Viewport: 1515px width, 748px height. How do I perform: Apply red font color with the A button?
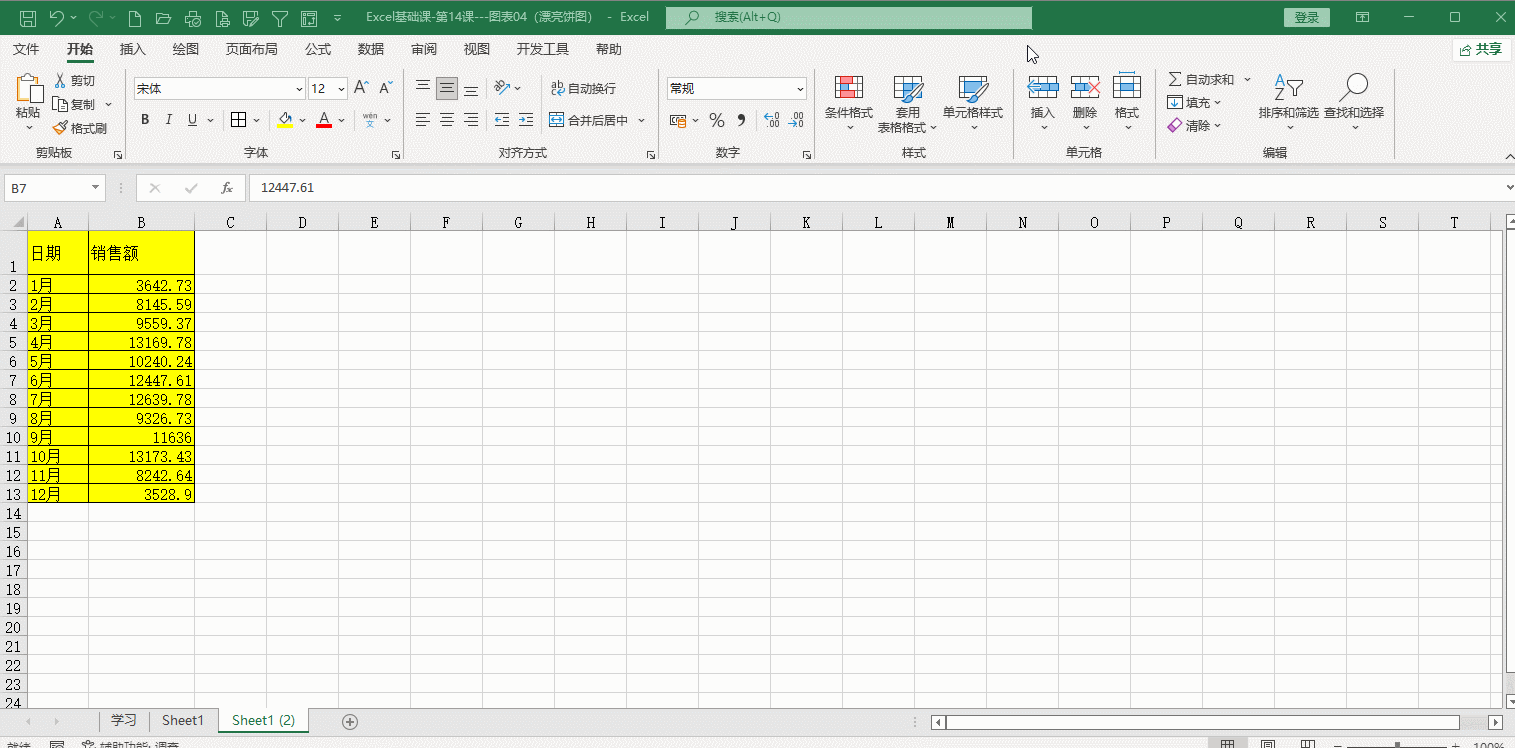tap(324, 120)
